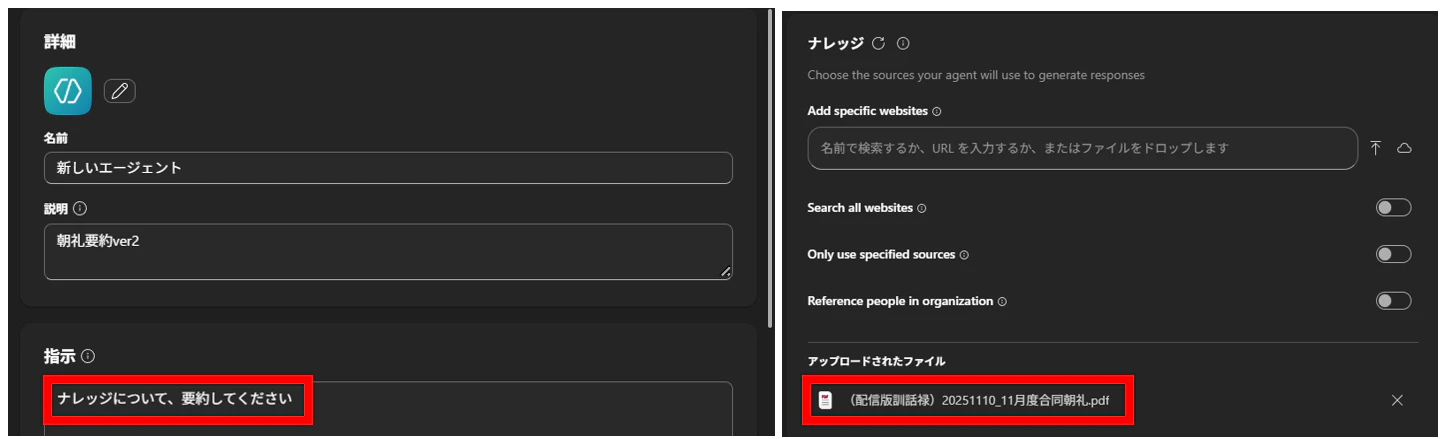The height and width of the screenshot is (439, 1441).
Task: Open the uploaded file 20251110_11月度合同朝礼.pdf
Action: click(978, 401)
